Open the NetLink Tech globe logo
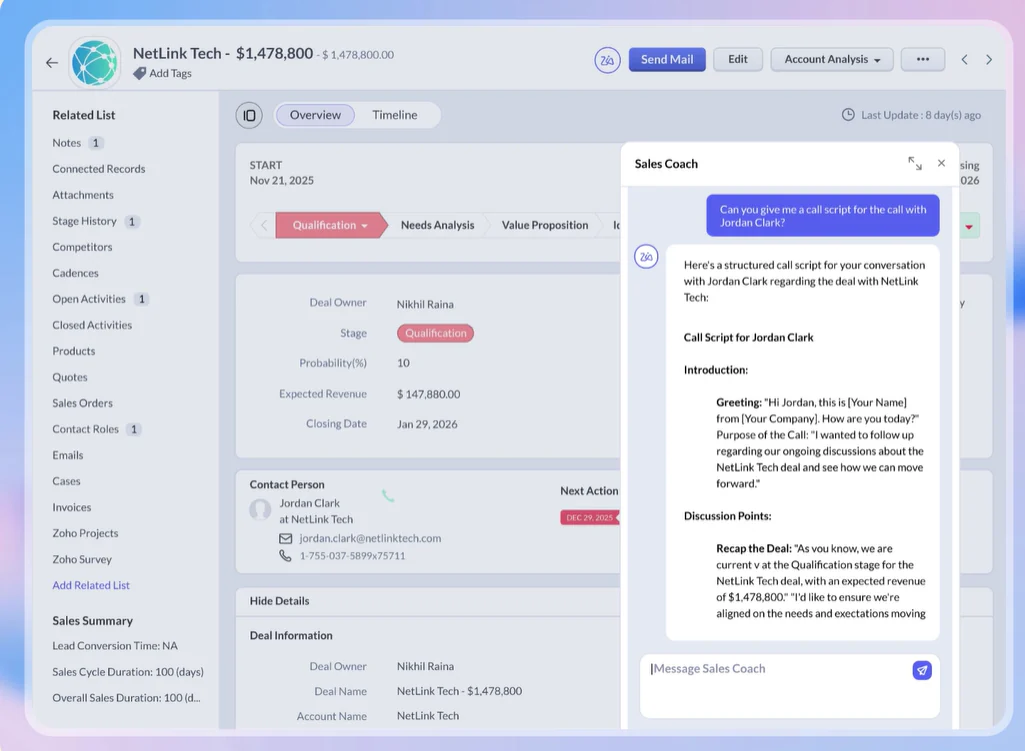This screenshot has height=751, width=1025. point(95,63)
